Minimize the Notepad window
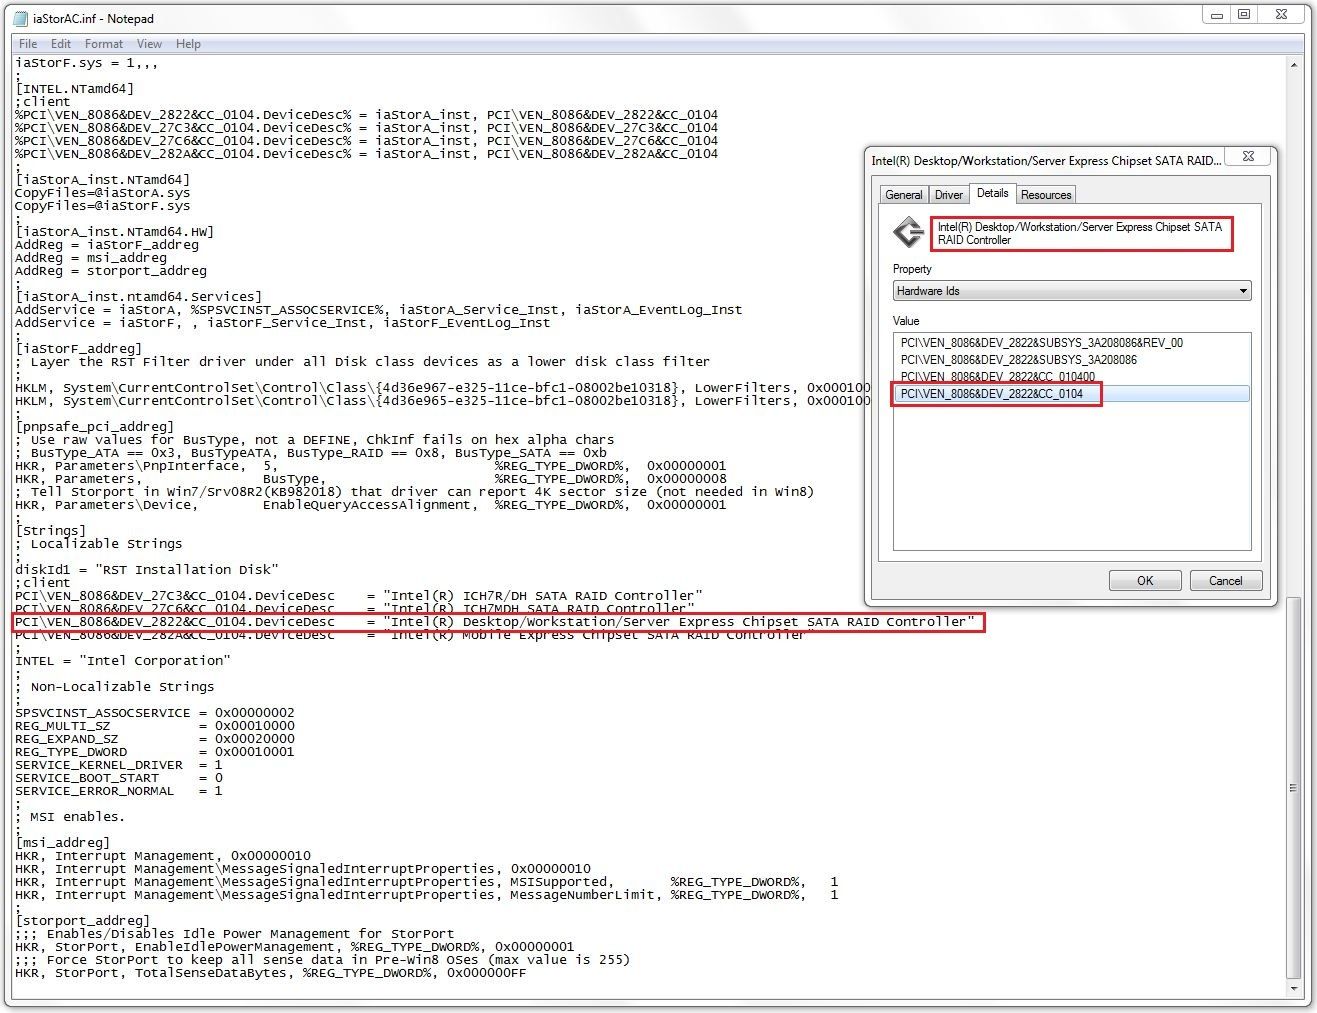The height and width of the screenshot is (1013, 1317). click(1216, 14)
